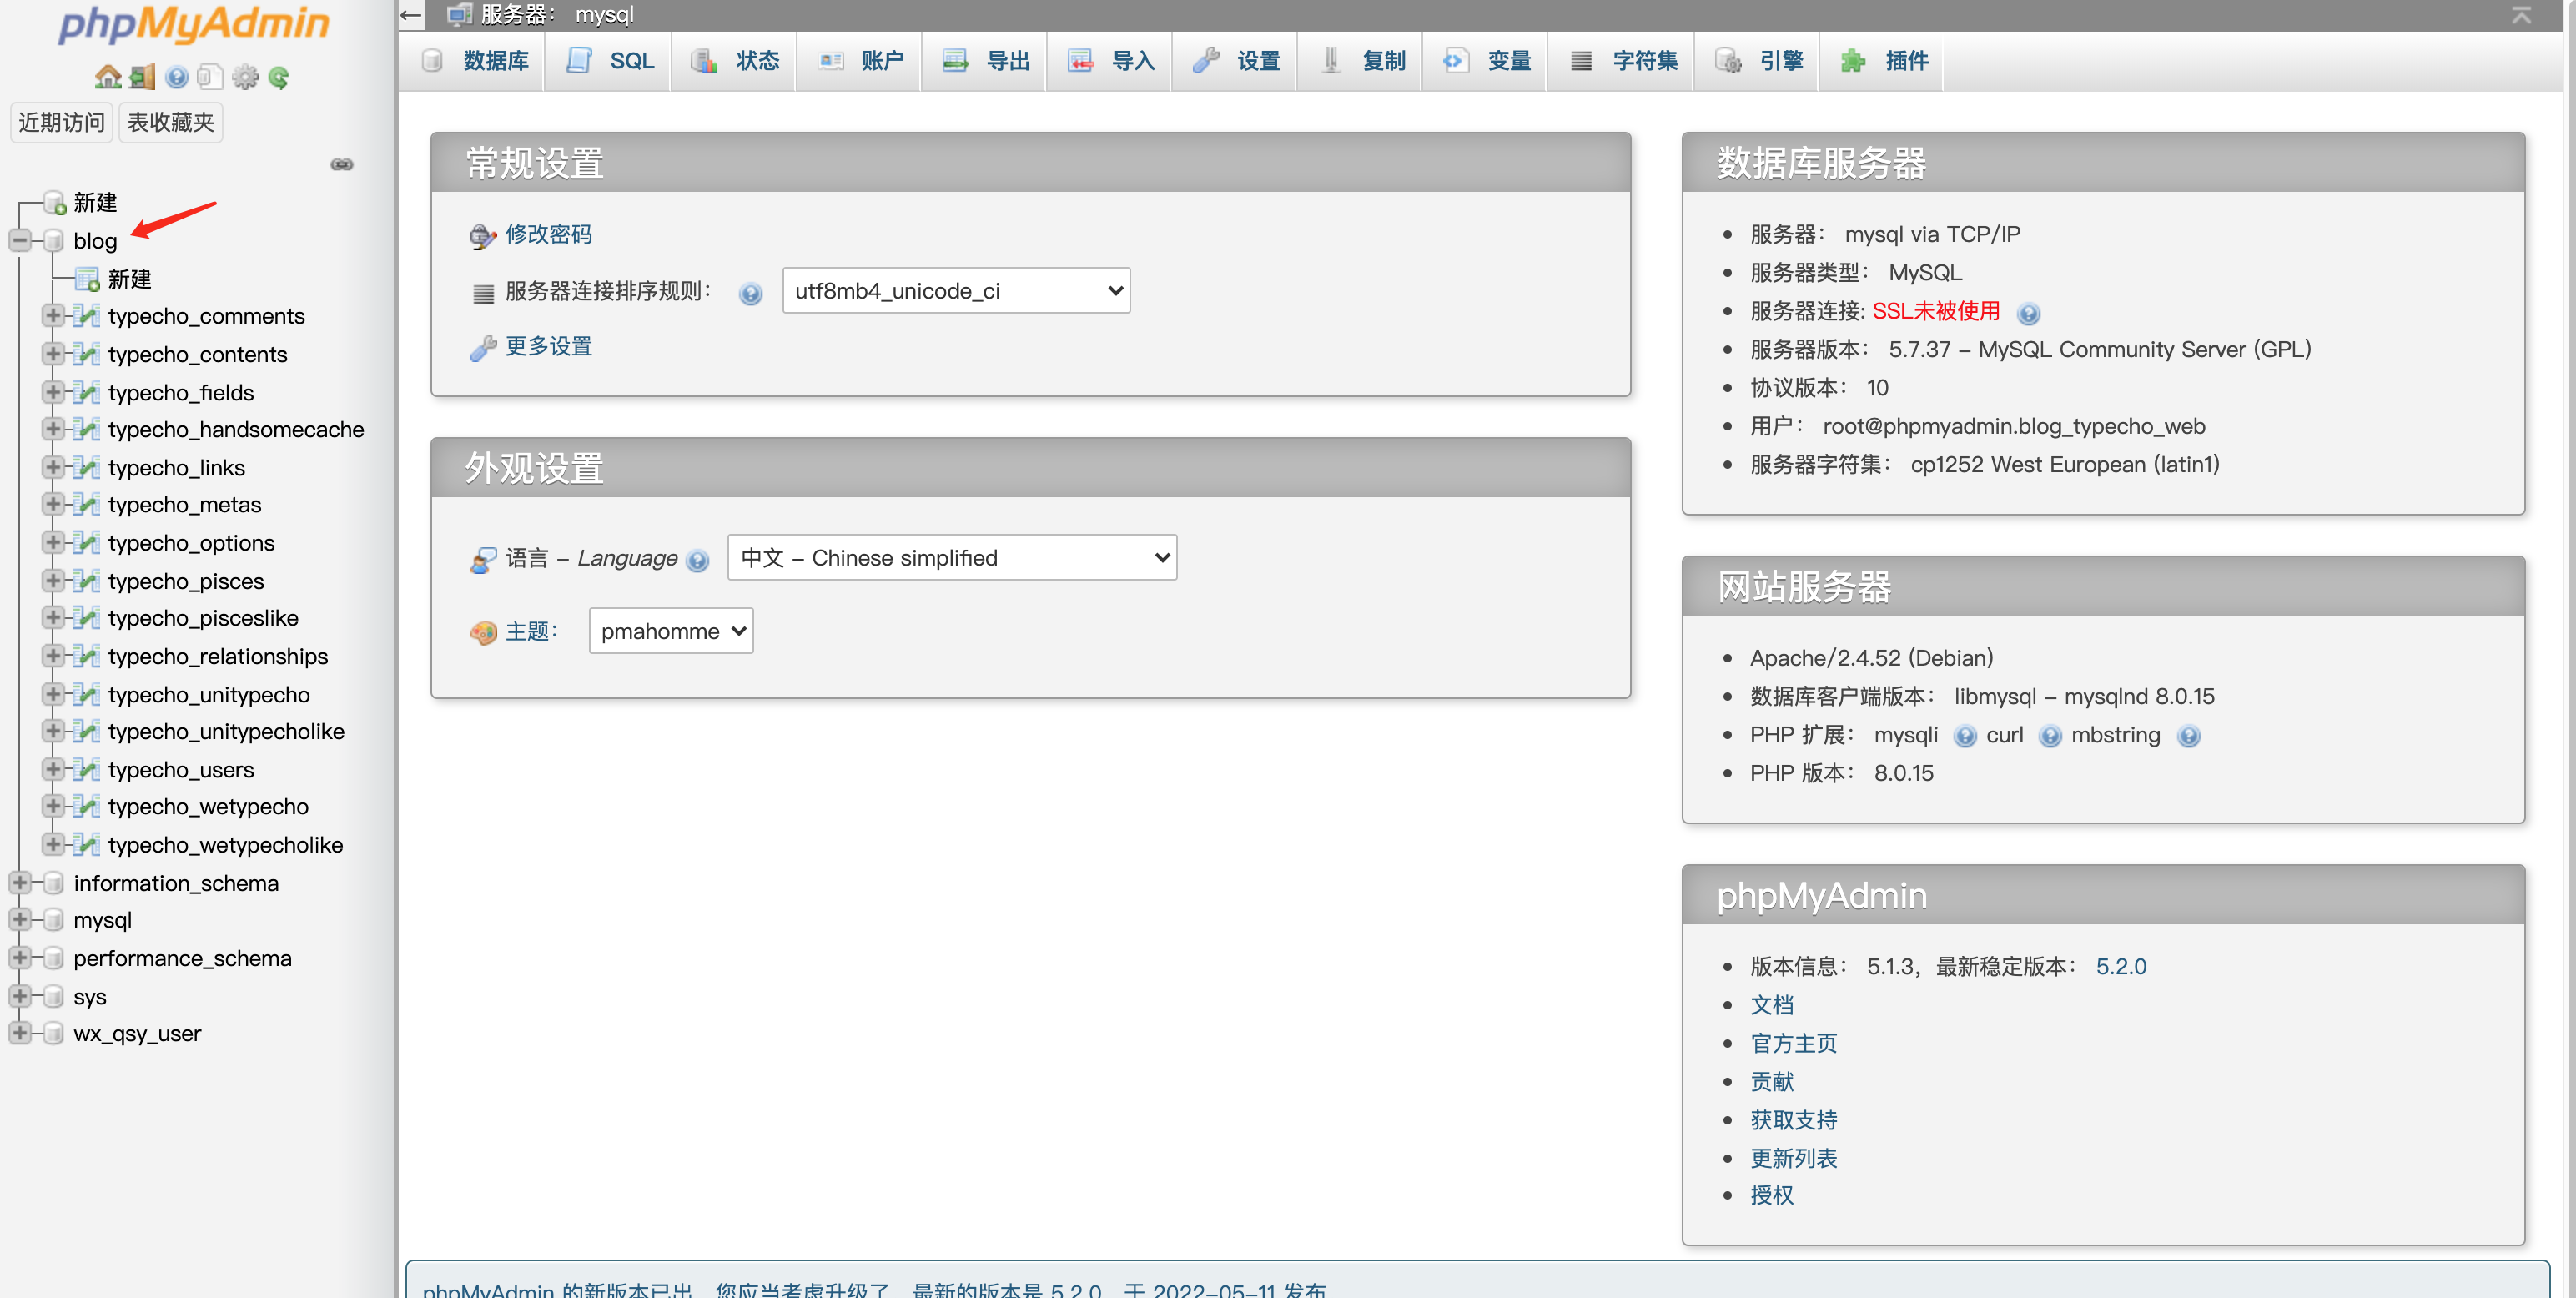2576x1298 pixels.
Task: Collapse top panel arrow icon at right
Action: coord(2521,14)
